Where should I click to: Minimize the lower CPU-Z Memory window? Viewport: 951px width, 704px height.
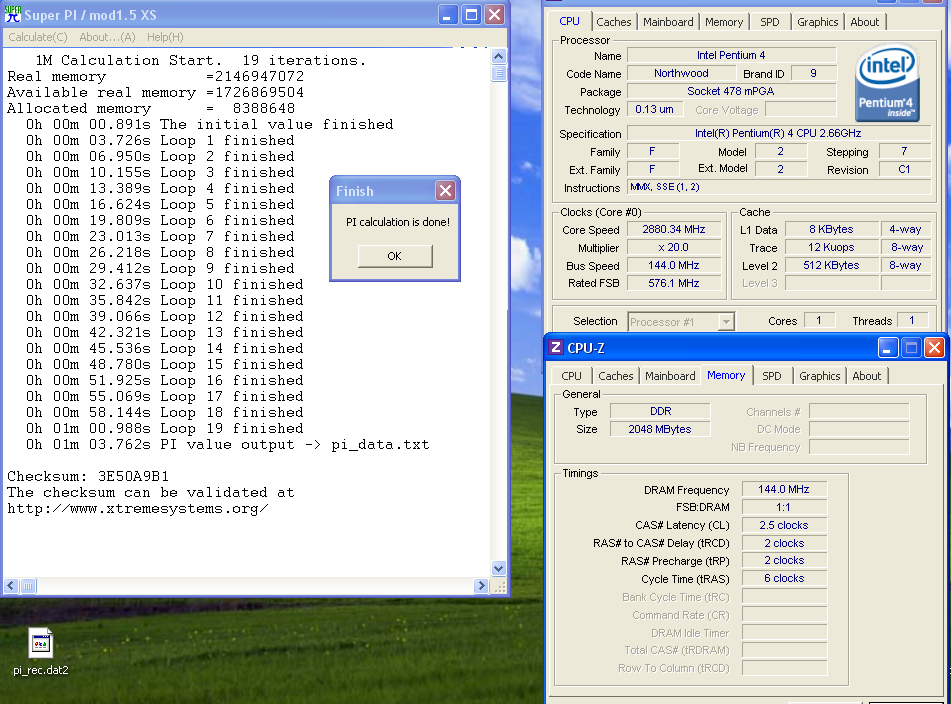point(887,347)
